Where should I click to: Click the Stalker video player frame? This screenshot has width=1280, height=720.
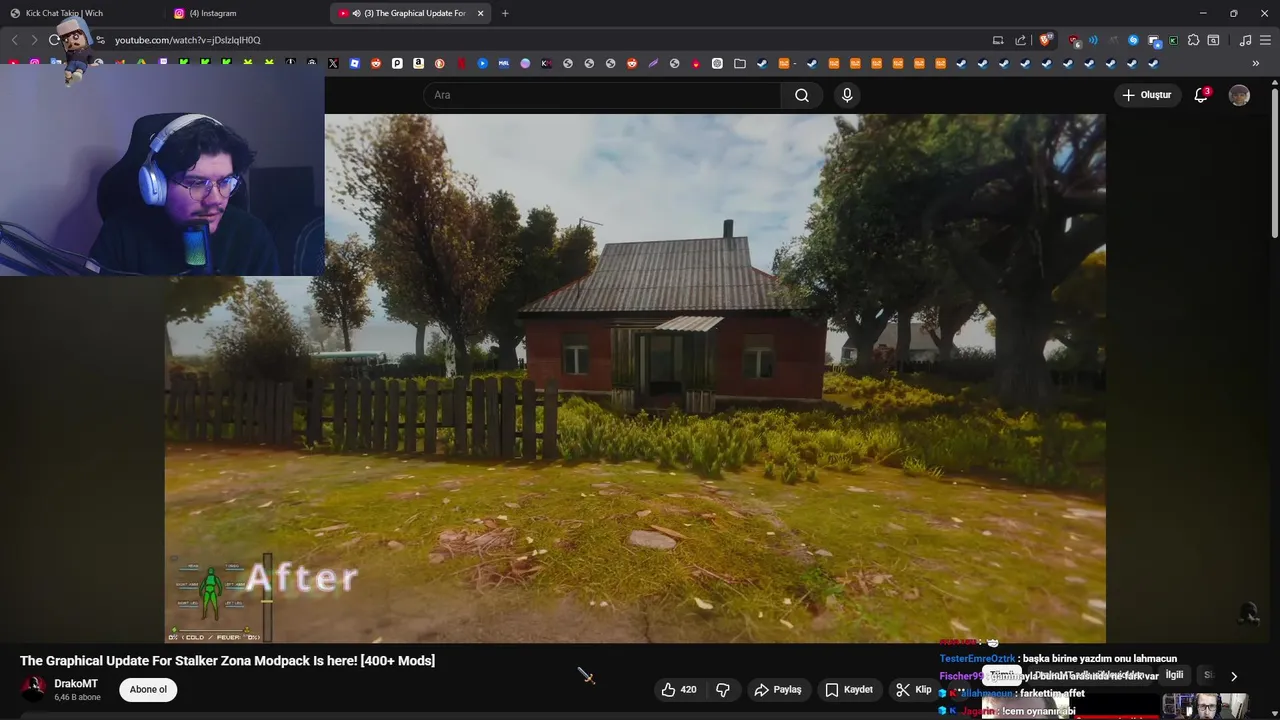(635, 378)
